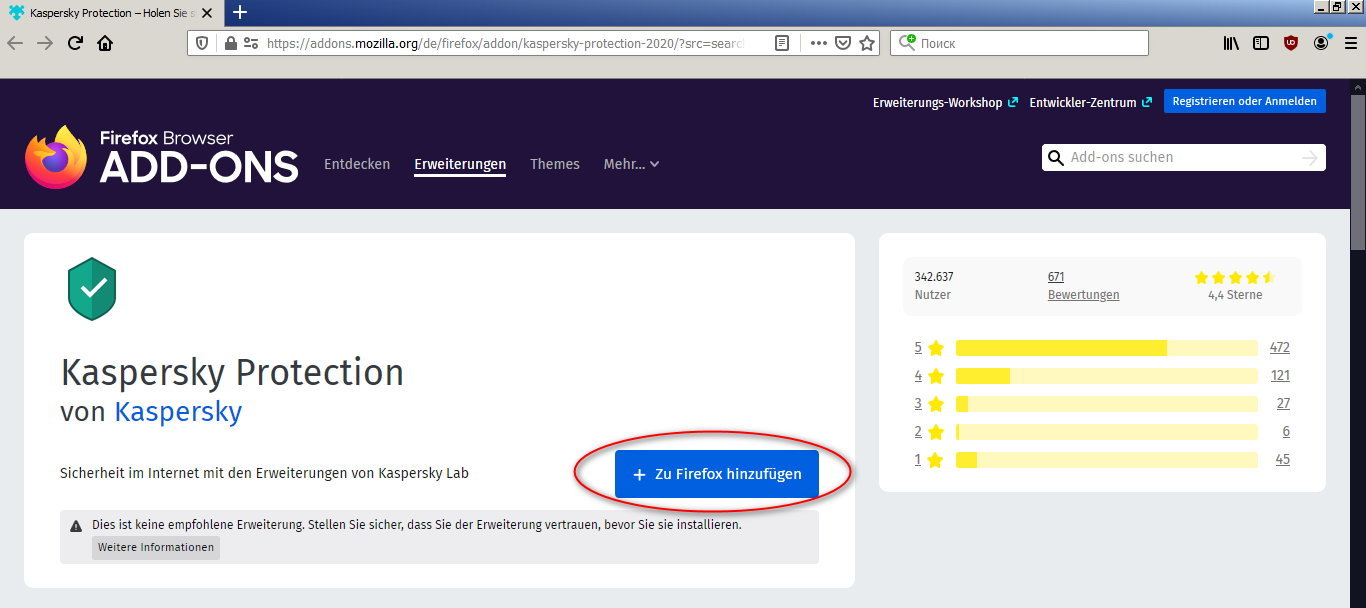This screenshot has width=1366, height=608.
Task: Click the 5-star rating bar
Action: pos(1107,348)
